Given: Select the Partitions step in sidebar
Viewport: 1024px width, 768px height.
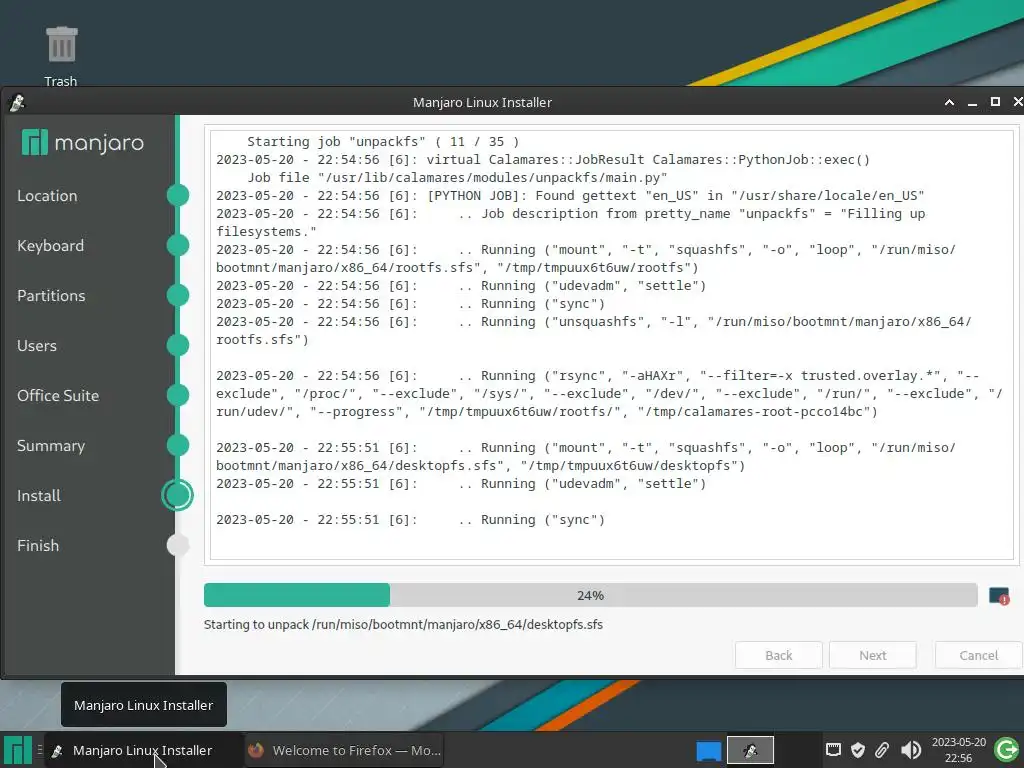Looking at the screenshot, I should [51, 296].
